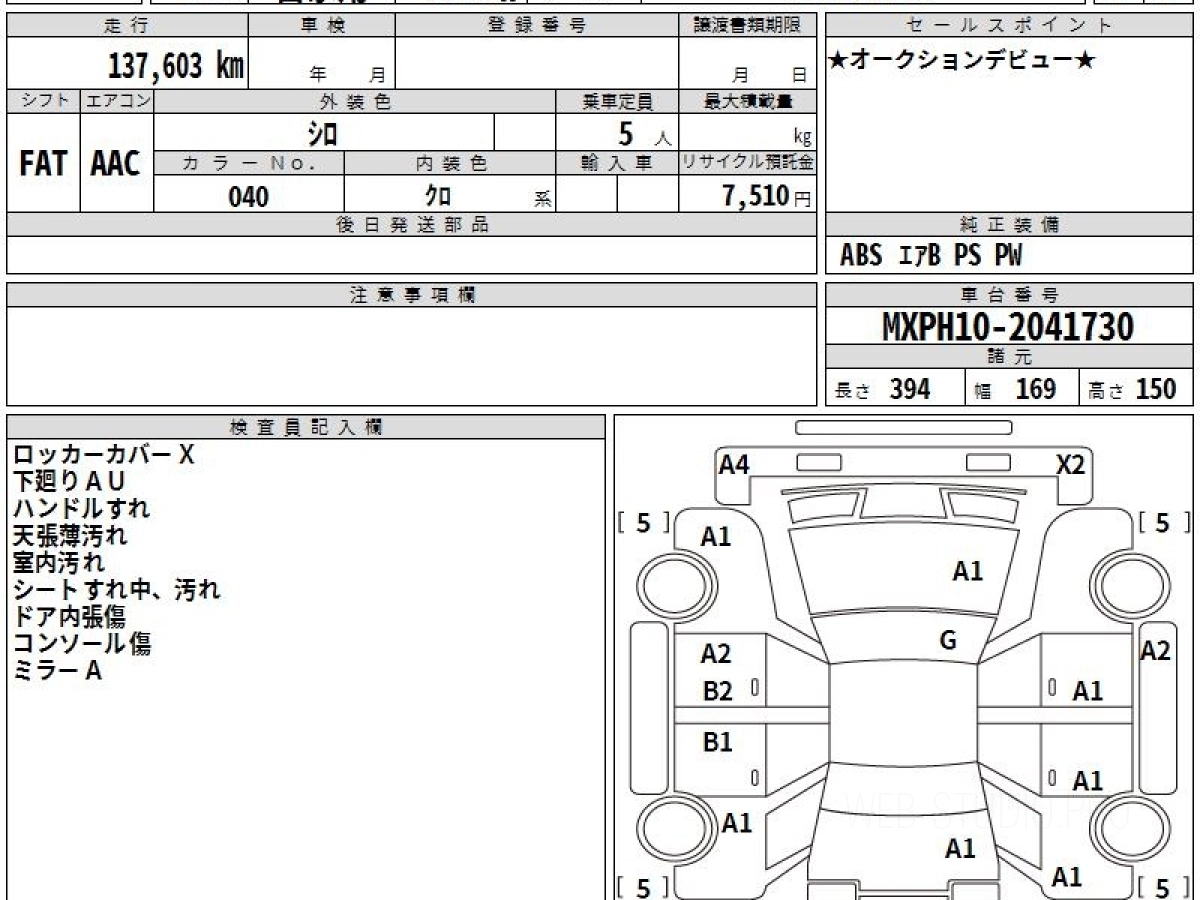Select the 検査員記入欄 header
This screenshot has height=900, width=1200.
point(306,427)
